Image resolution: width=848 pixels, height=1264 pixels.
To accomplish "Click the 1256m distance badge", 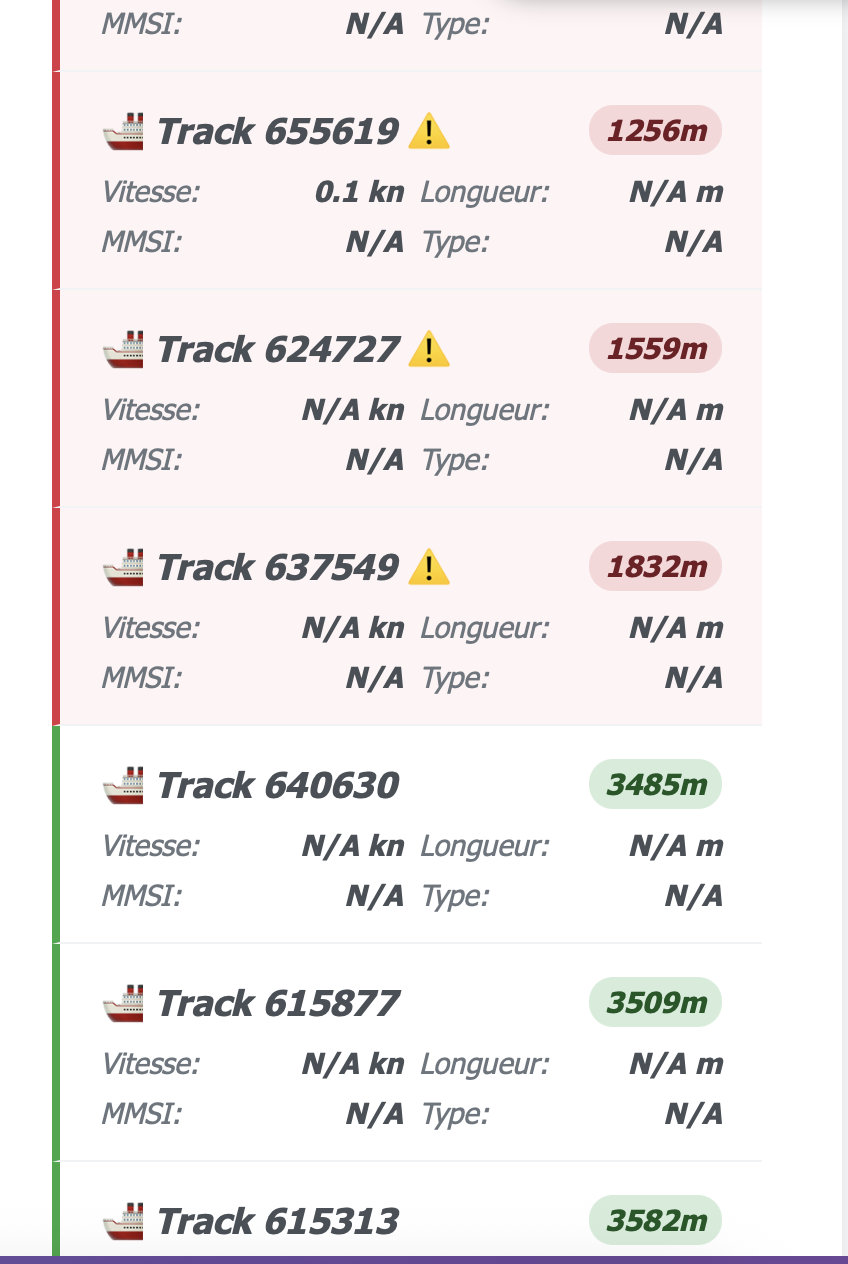I will (655, 130).
